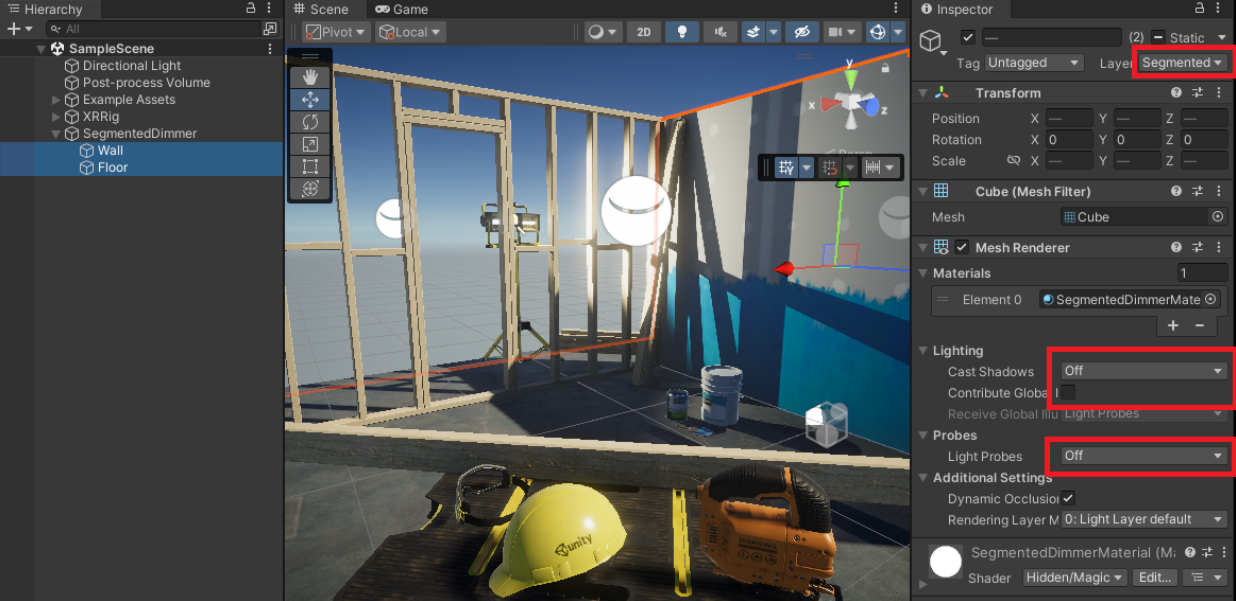Toggle 2D view mode
The width and height of the screenshot is (1236, 601).
(644, 32)
